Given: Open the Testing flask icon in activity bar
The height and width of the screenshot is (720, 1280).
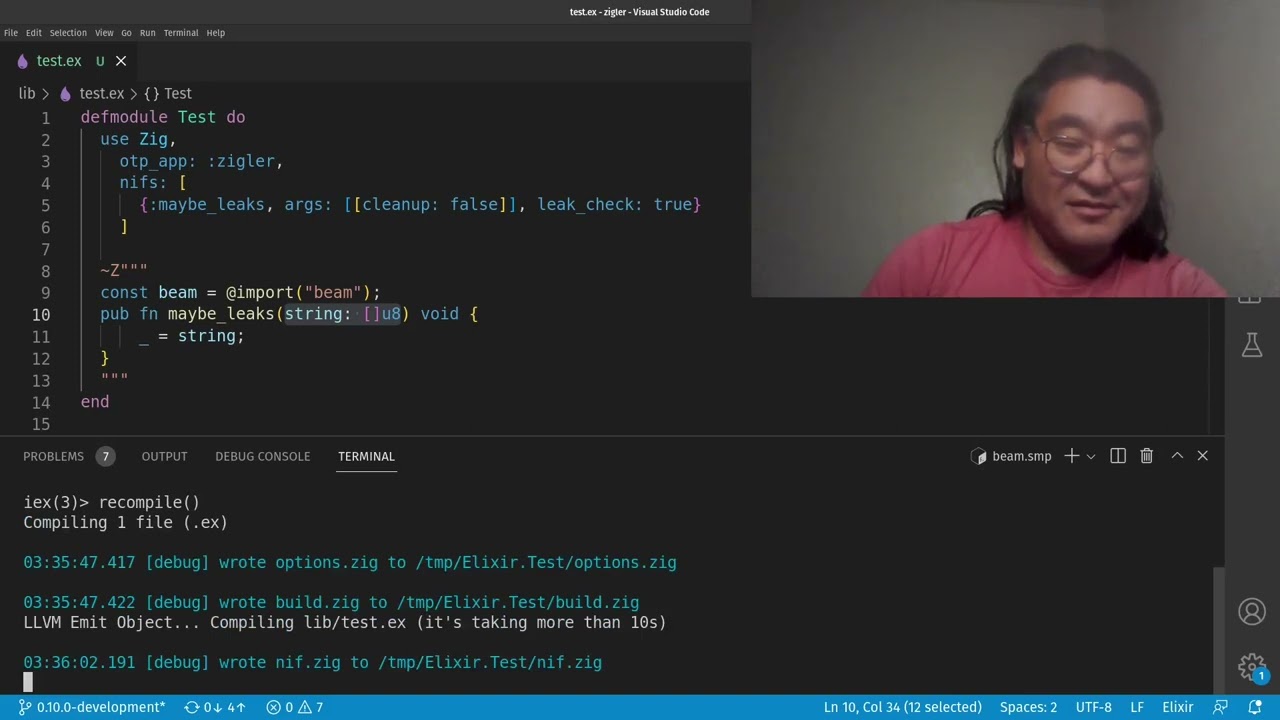Looking at the screenshot, I should (x=1252, y=347).
